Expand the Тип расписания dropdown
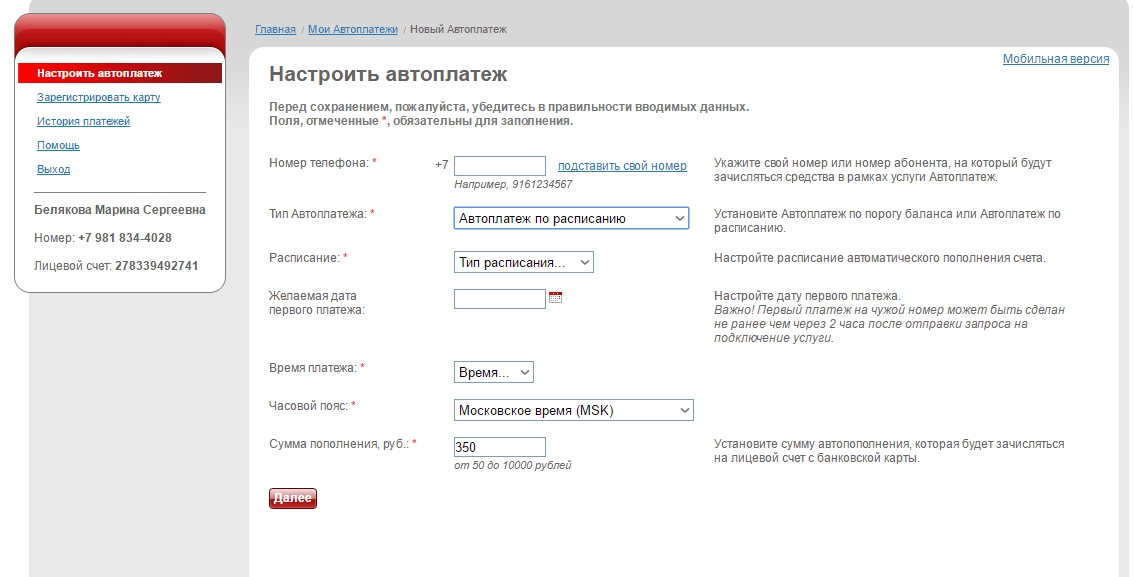The height and width of the screenshot is (577, 1133). pos(523,262)
